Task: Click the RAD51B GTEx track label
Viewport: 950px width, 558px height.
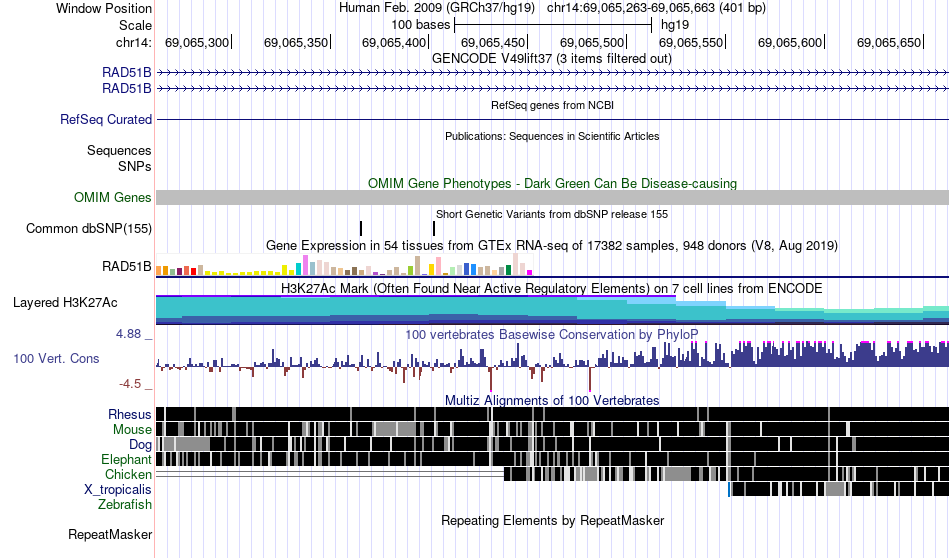Action: 127,267
